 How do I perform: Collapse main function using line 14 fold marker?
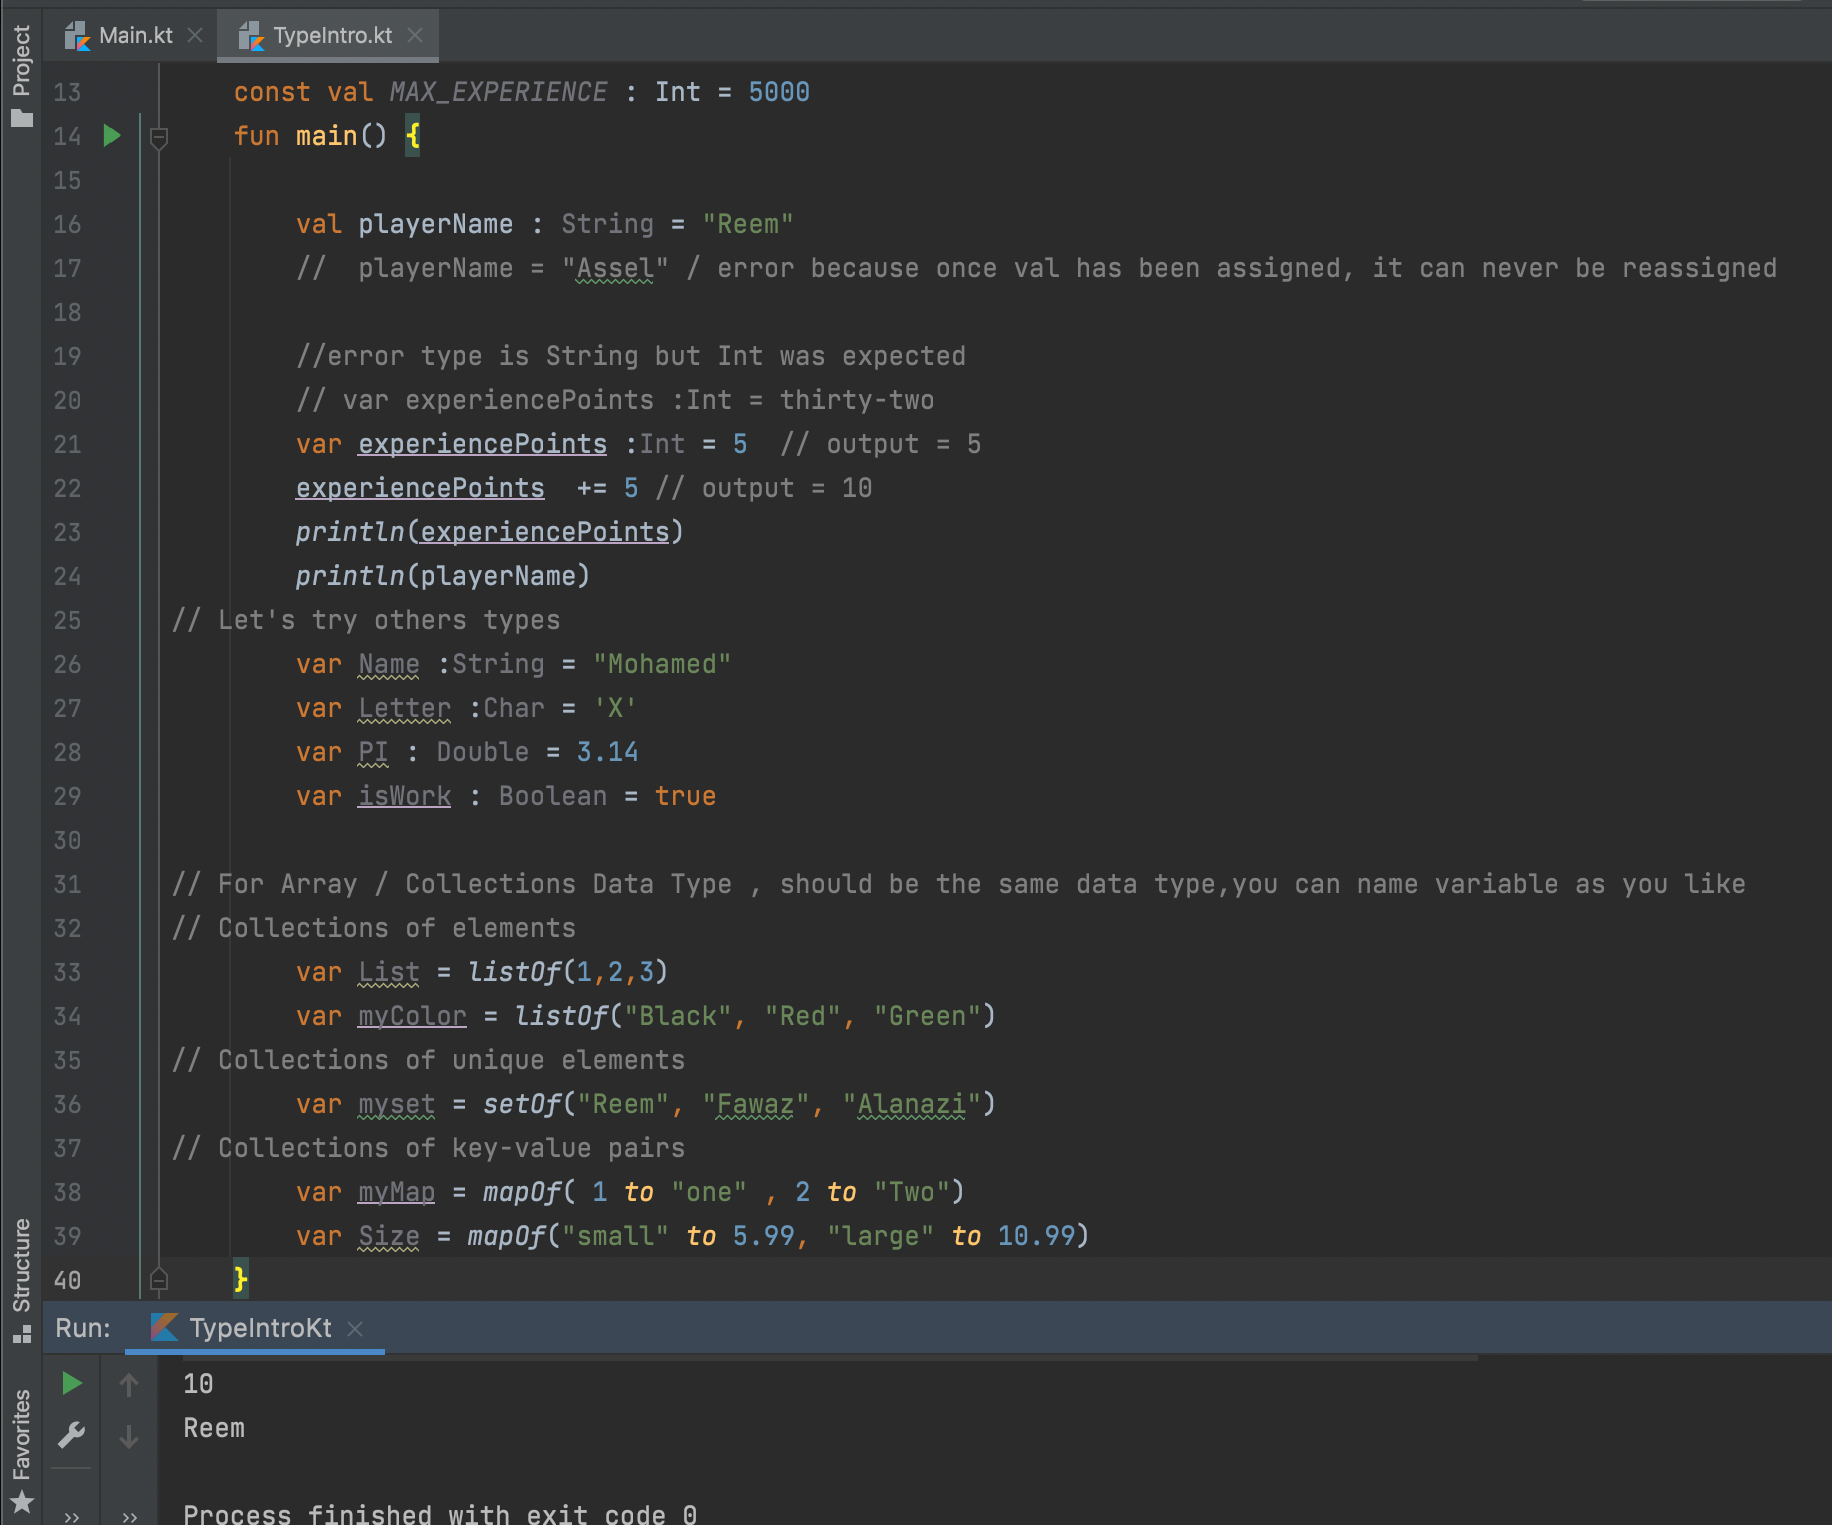(x=158, y=139)
